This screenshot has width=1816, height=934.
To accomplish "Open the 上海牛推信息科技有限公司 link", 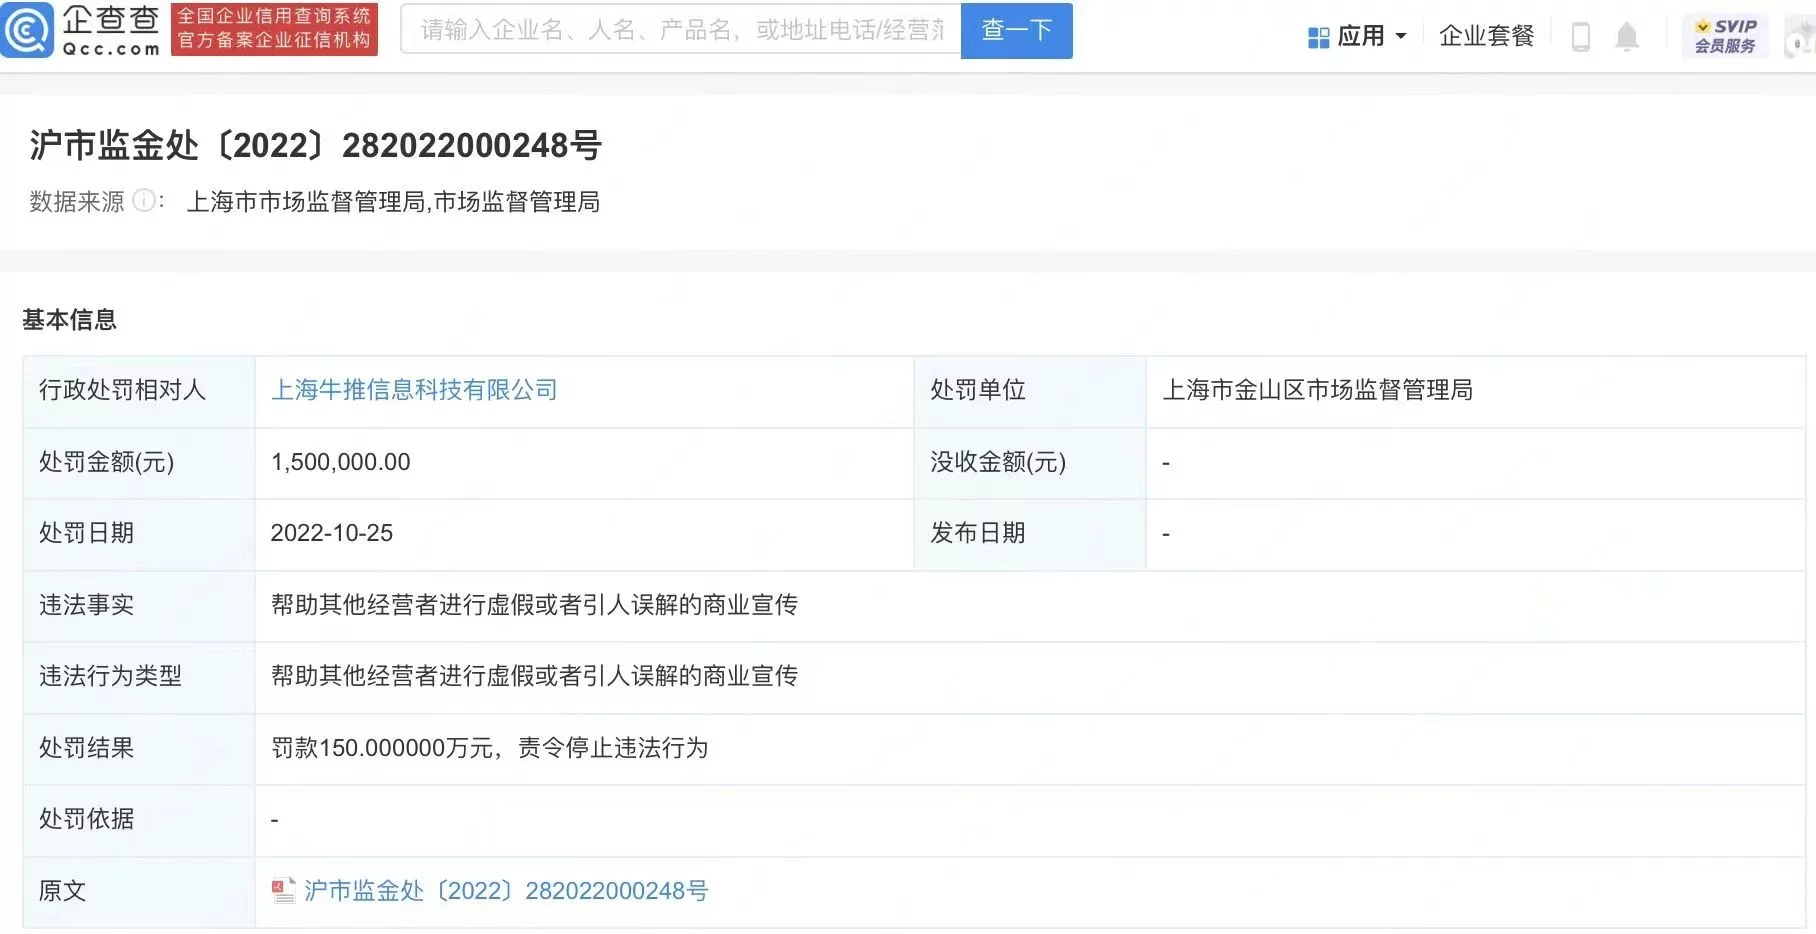I will (414, 390).
